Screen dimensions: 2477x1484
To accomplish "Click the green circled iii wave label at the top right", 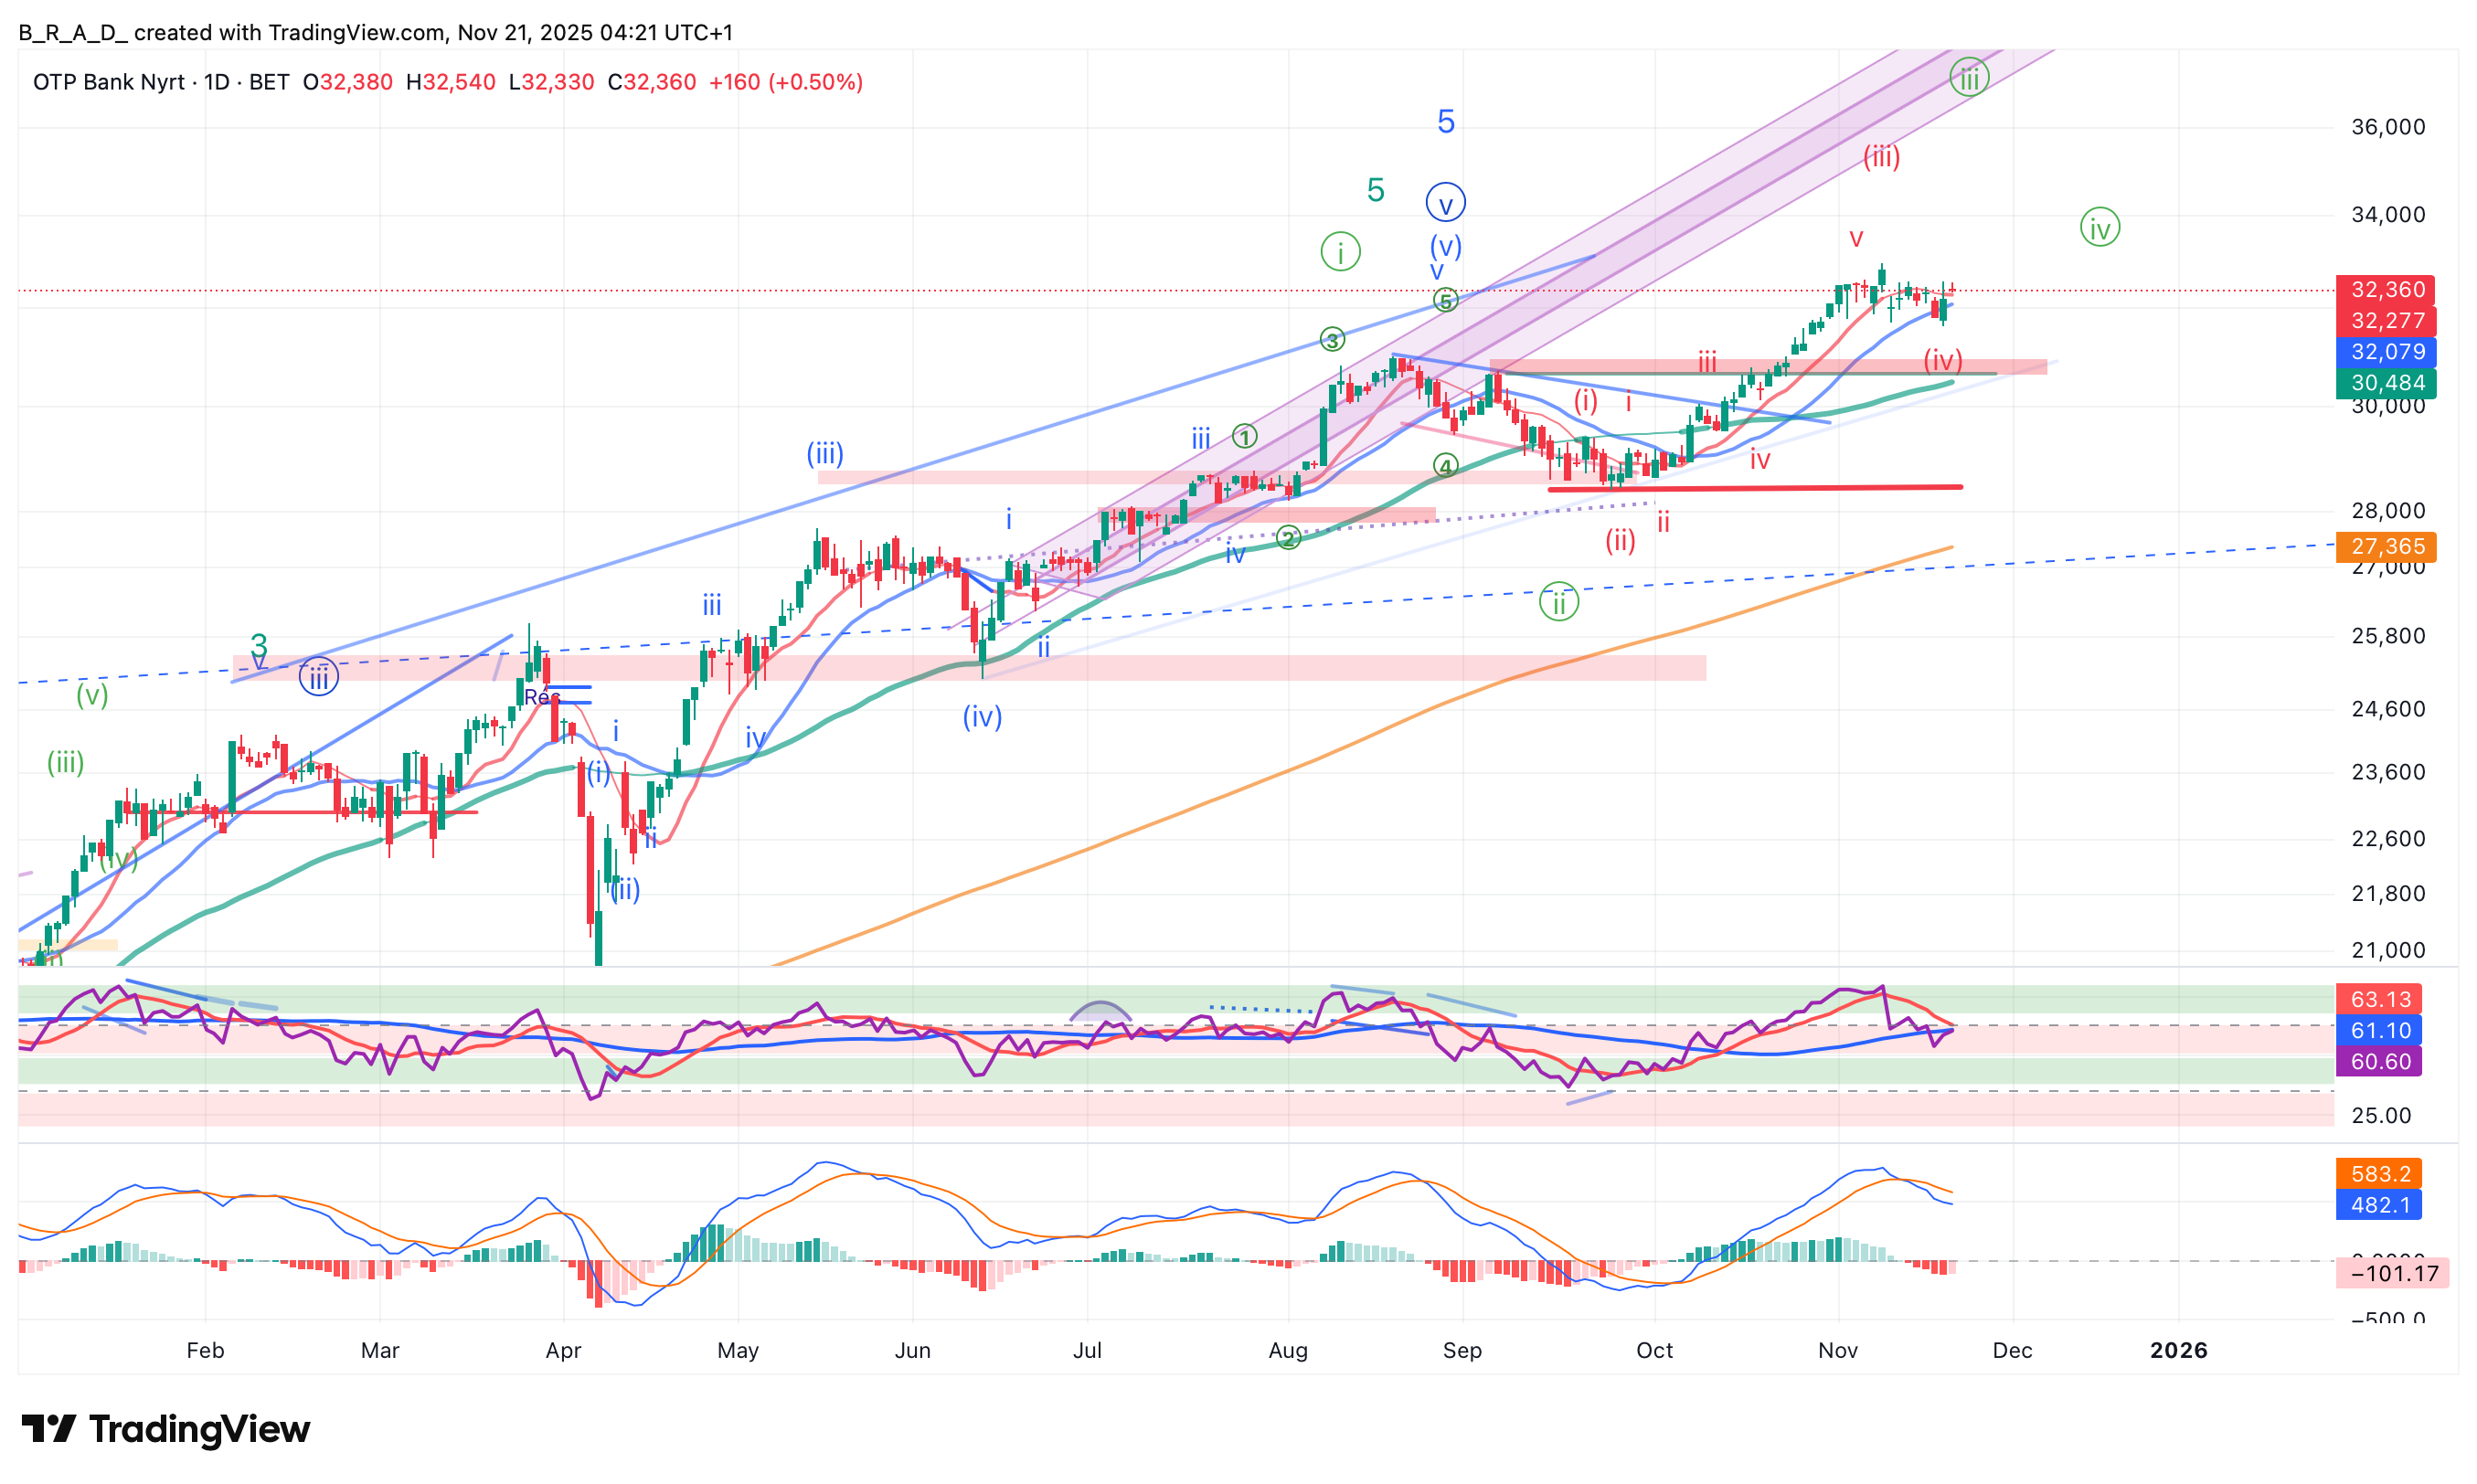I will point(1968,78).
